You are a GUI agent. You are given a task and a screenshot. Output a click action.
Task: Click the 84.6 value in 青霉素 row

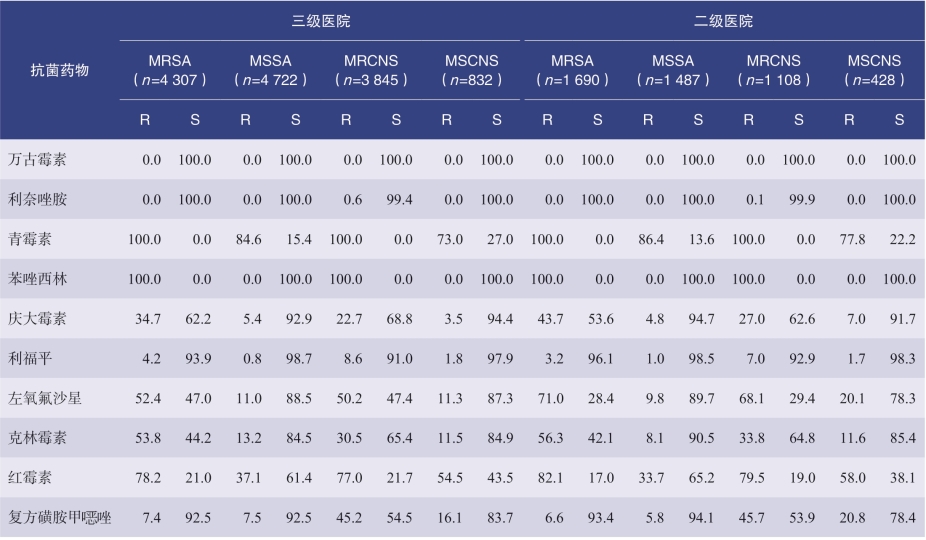coord(248,239)
